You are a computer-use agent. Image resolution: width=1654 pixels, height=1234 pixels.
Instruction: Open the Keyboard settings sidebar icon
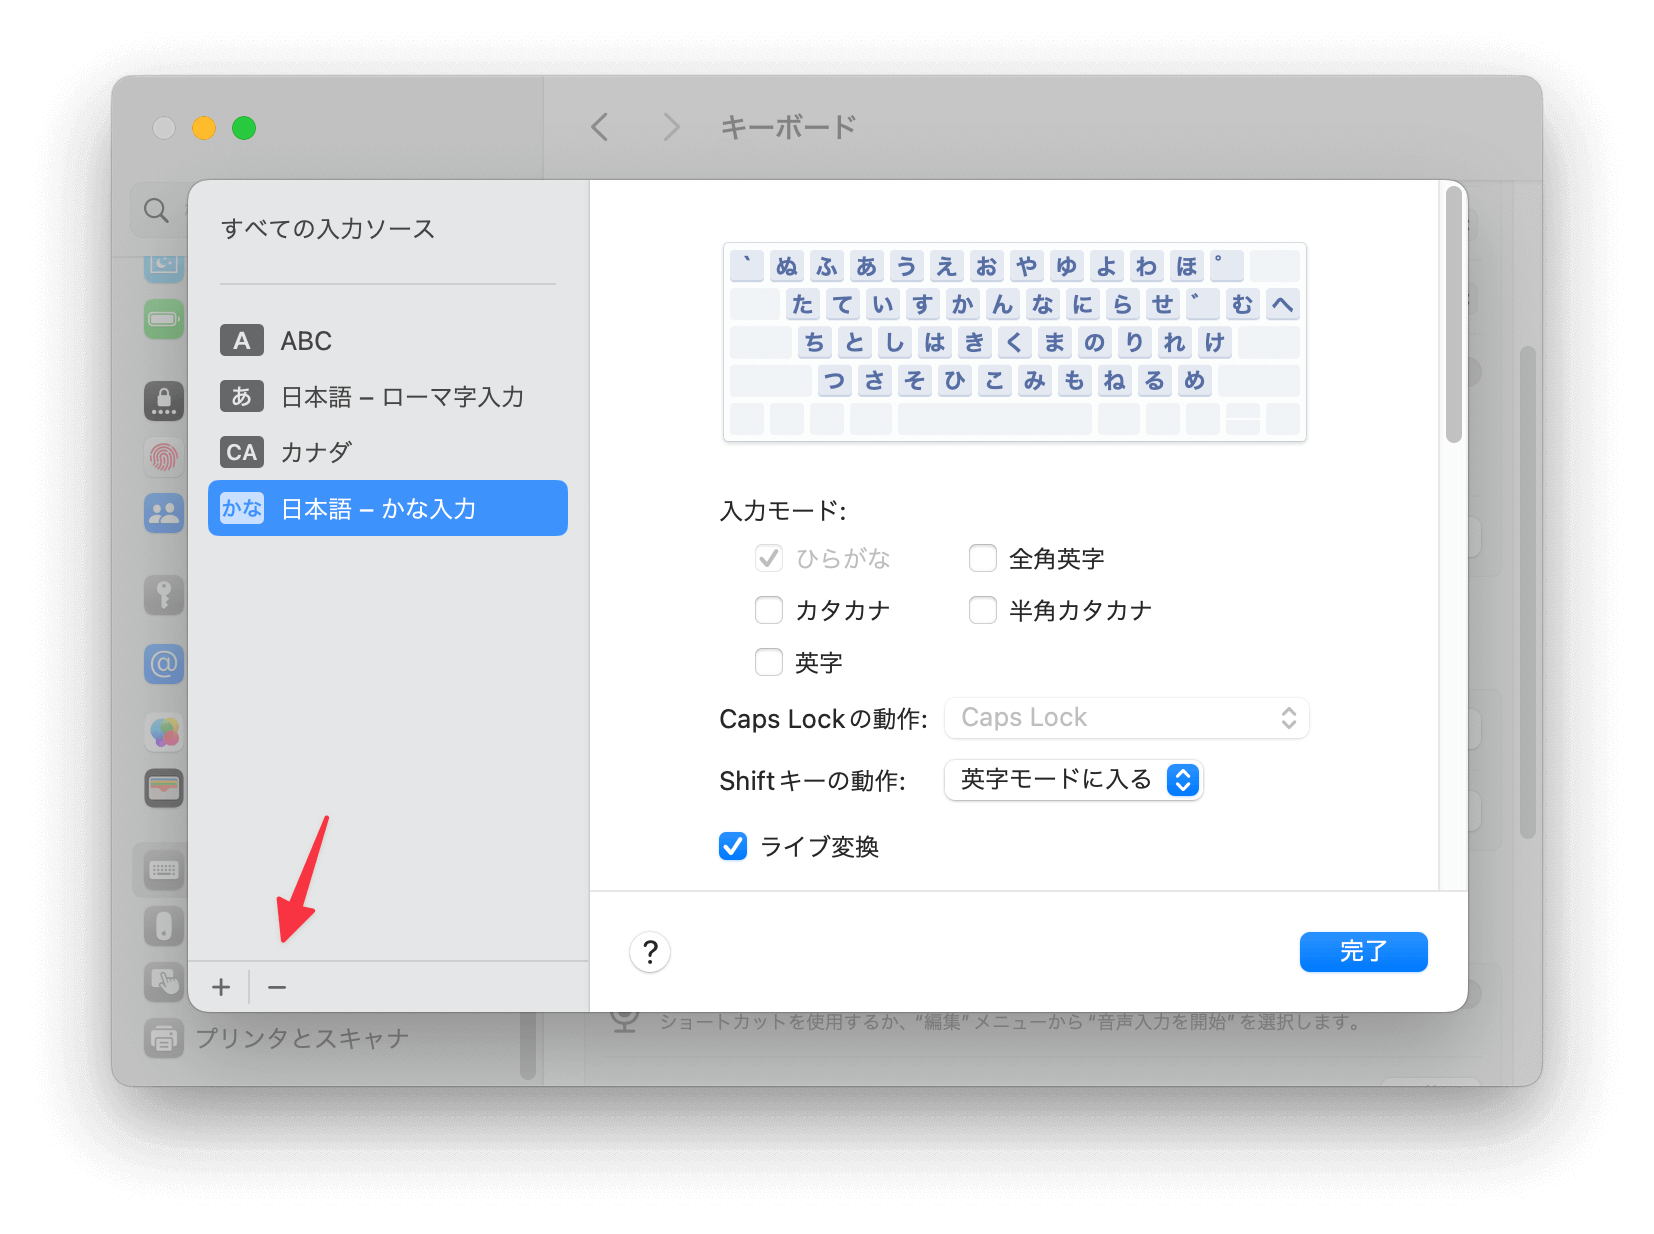(x=164, y=869)
